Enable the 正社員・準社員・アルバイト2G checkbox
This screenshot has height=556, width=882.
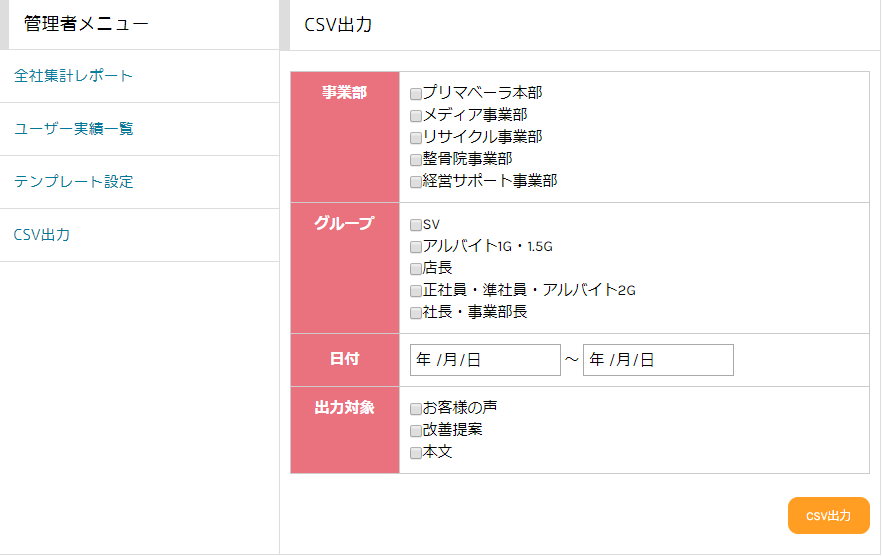416,291
